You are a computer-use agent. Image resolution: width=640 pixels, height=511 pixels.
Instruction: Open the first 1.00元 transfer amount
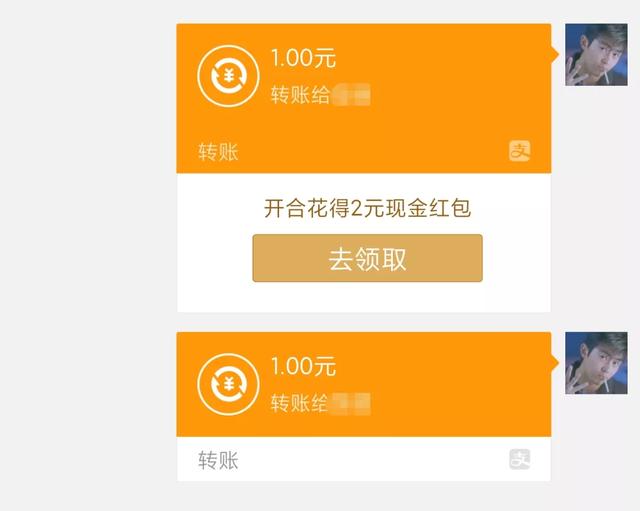coord(303,58)
